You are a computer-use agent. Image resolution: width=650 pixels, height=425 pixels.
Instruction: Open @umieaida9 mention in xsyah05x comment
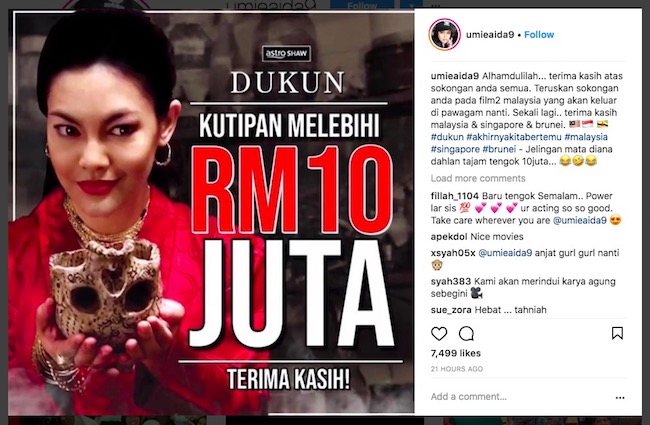(x=505, y=253)
